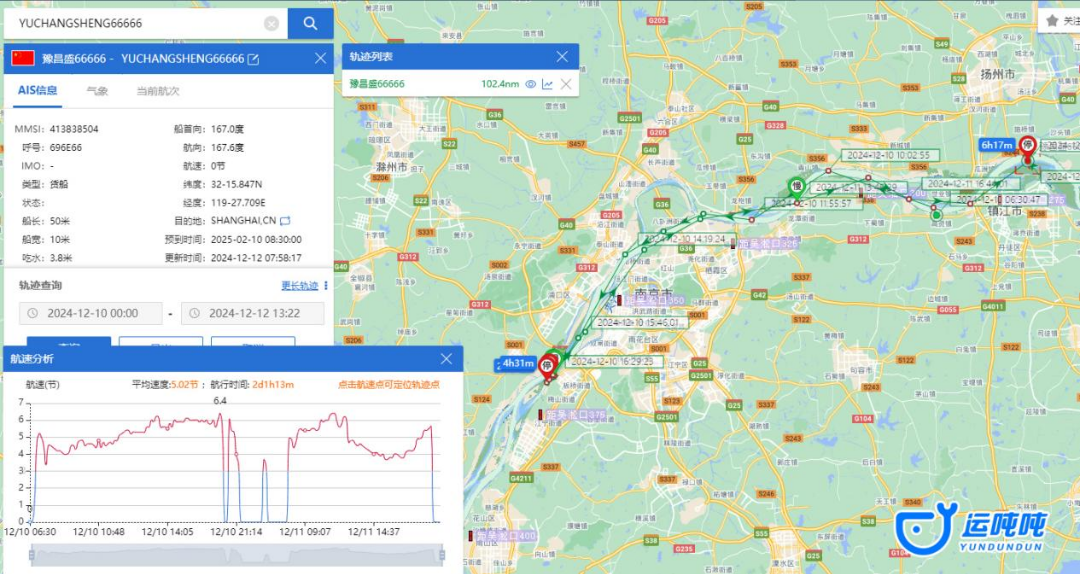Click the 南京市 city label on map
Image resolution: width=1080 pixels, height=574 pixels.
click(x=652, y=293)
